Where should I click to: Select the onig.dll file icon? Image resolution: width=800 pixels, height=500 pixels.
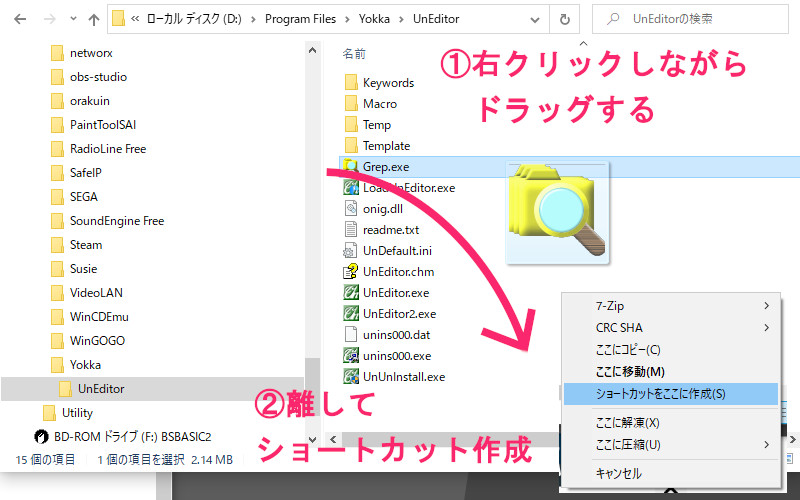(x=351, y=208)
